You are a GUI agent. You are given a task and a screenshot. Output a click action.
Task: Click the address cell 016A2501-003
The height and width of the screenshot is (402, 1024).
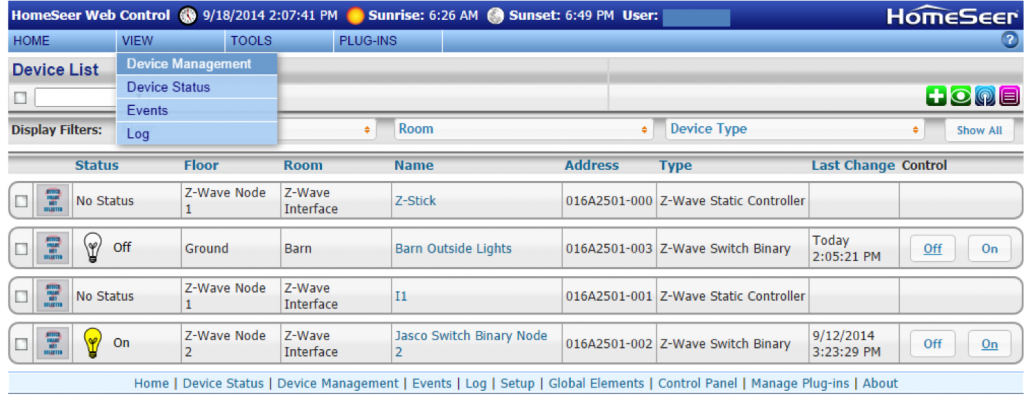click(x=609, y=249)
